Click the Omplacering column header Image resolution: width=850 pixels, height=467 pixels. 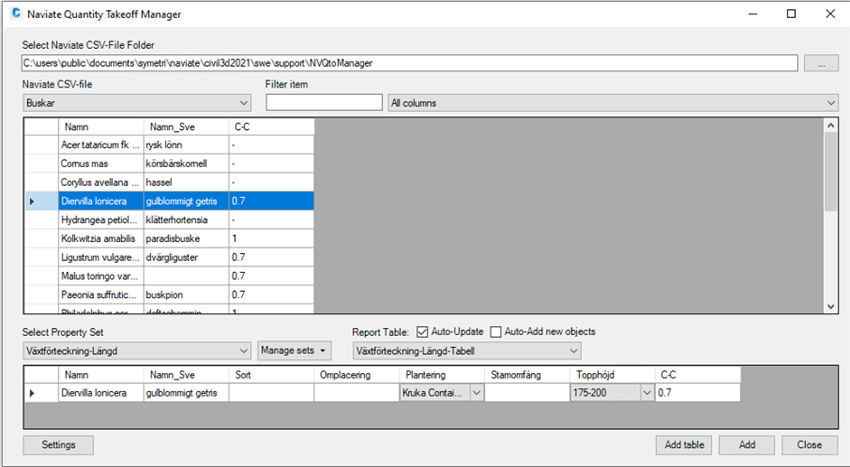tap(356, 375)
